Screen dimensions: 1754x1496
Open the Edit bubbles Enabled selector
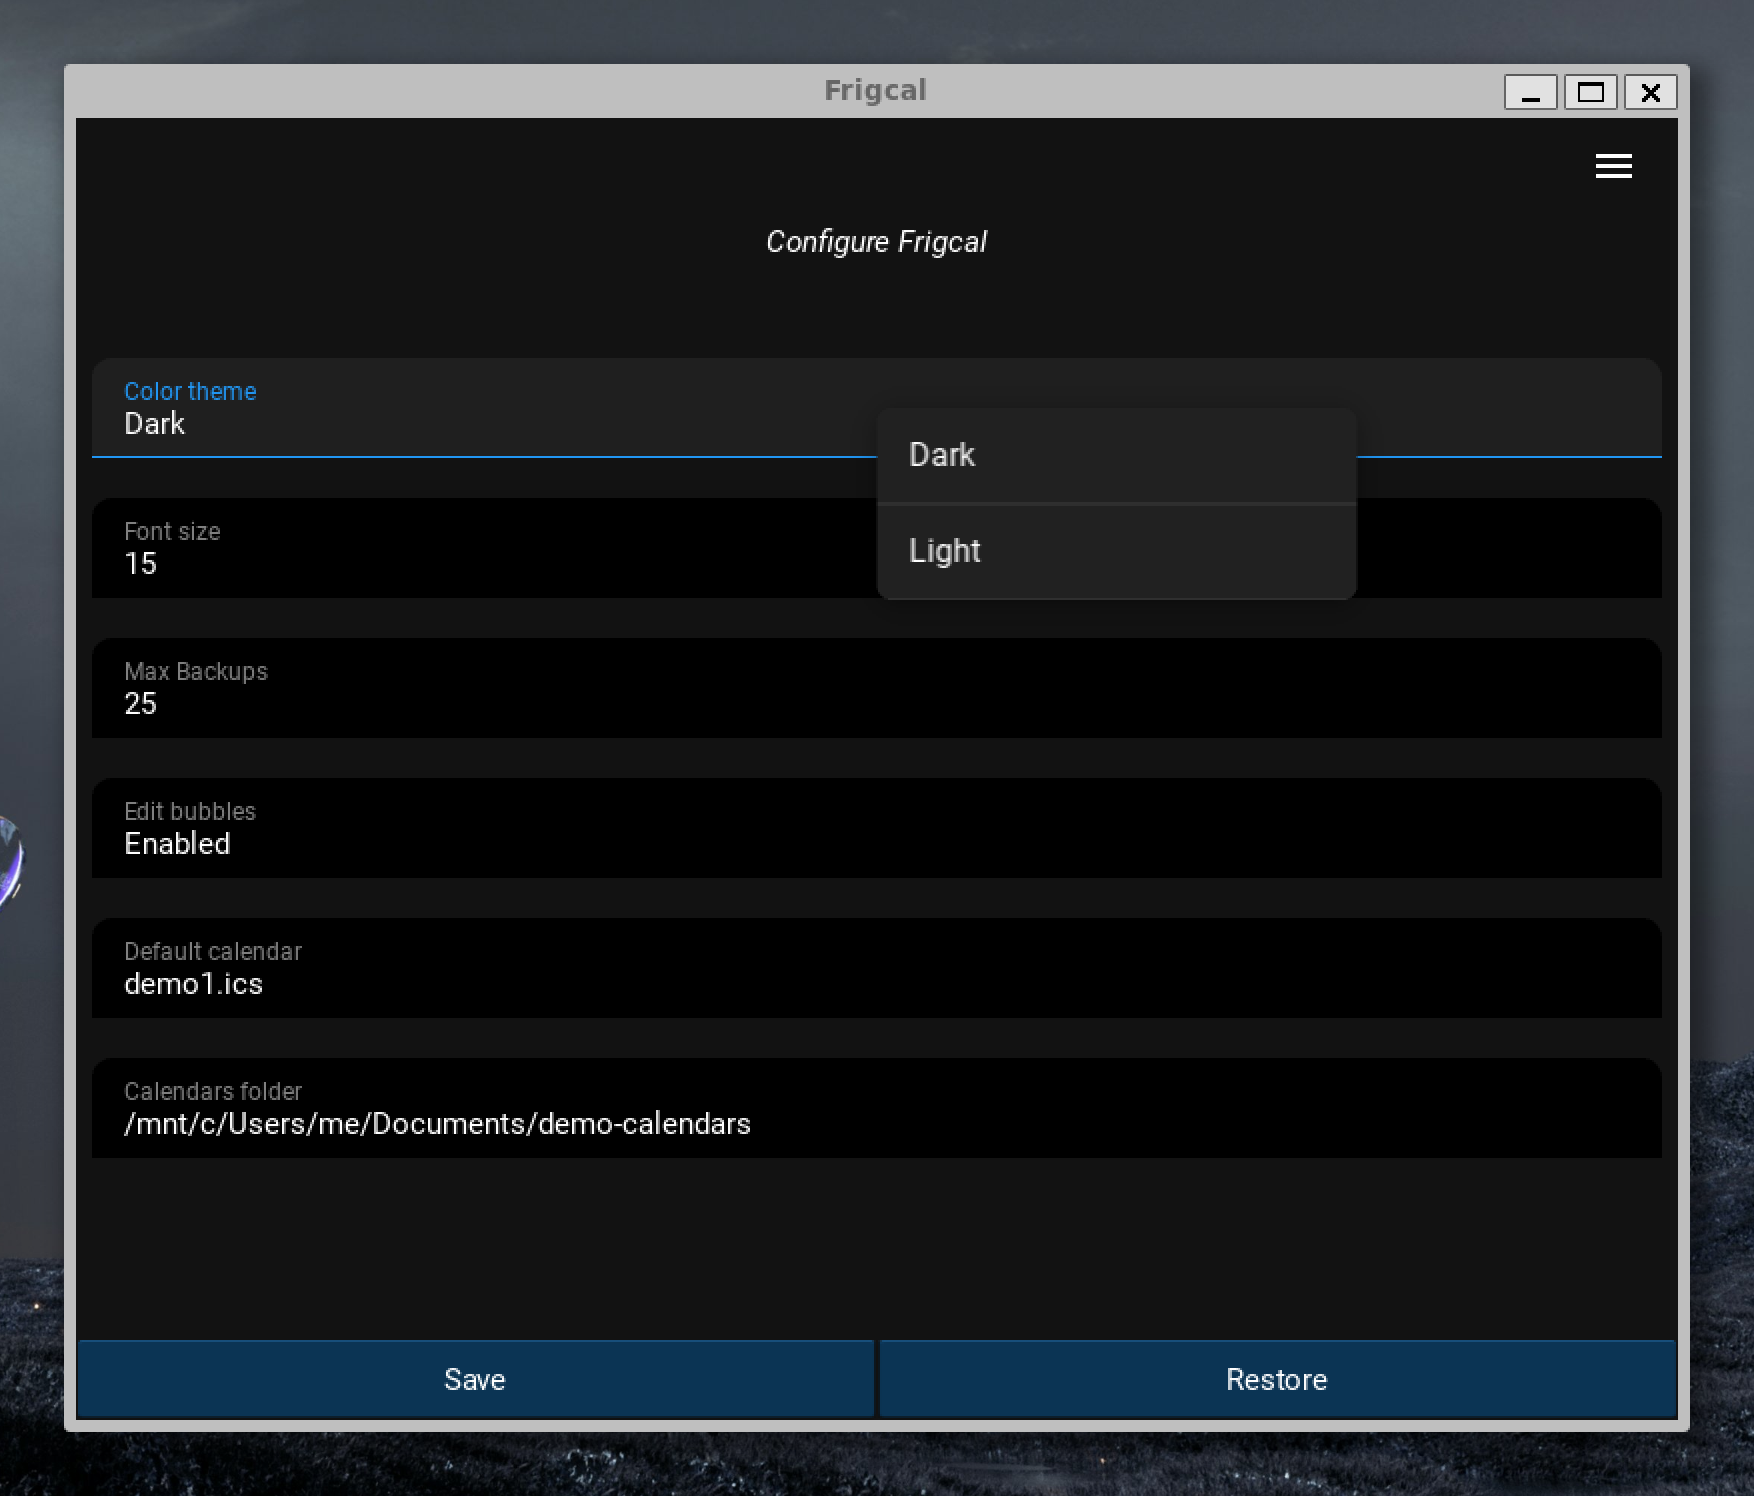876,828
